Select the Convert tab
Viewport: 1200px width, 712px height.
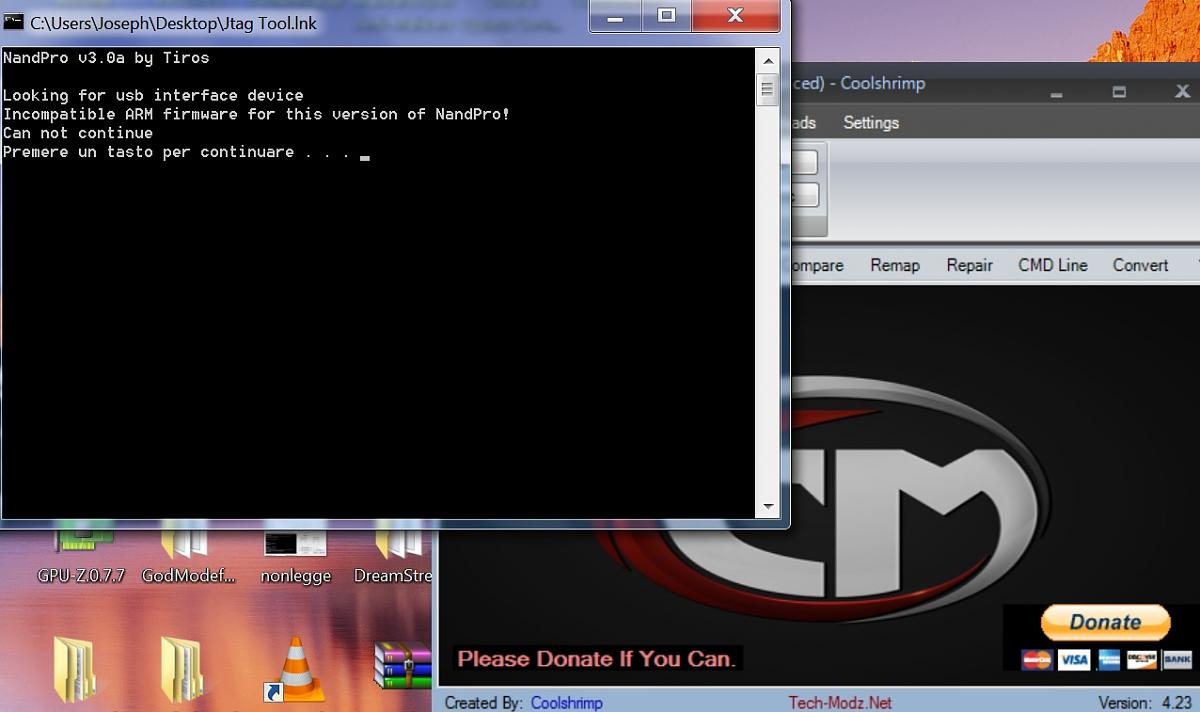click(1140, 265)
